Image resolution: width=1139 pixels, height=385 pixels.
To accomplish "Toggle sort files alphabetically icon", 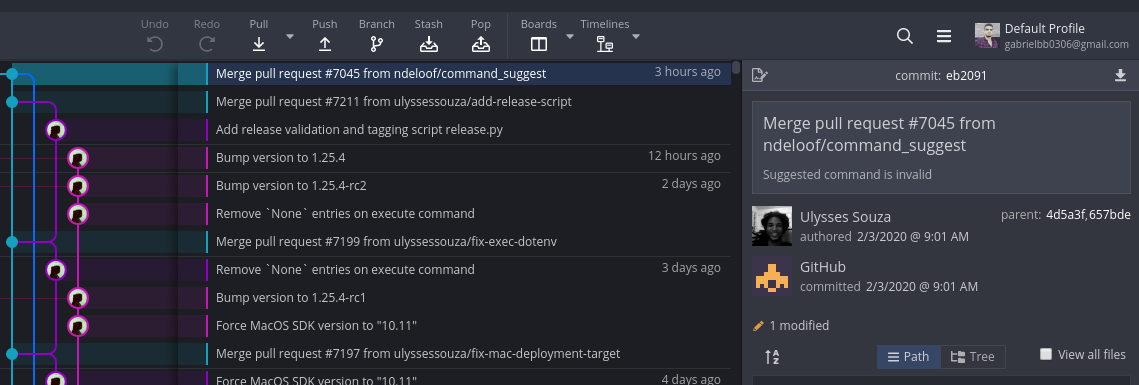I will (x=772, y=357).
